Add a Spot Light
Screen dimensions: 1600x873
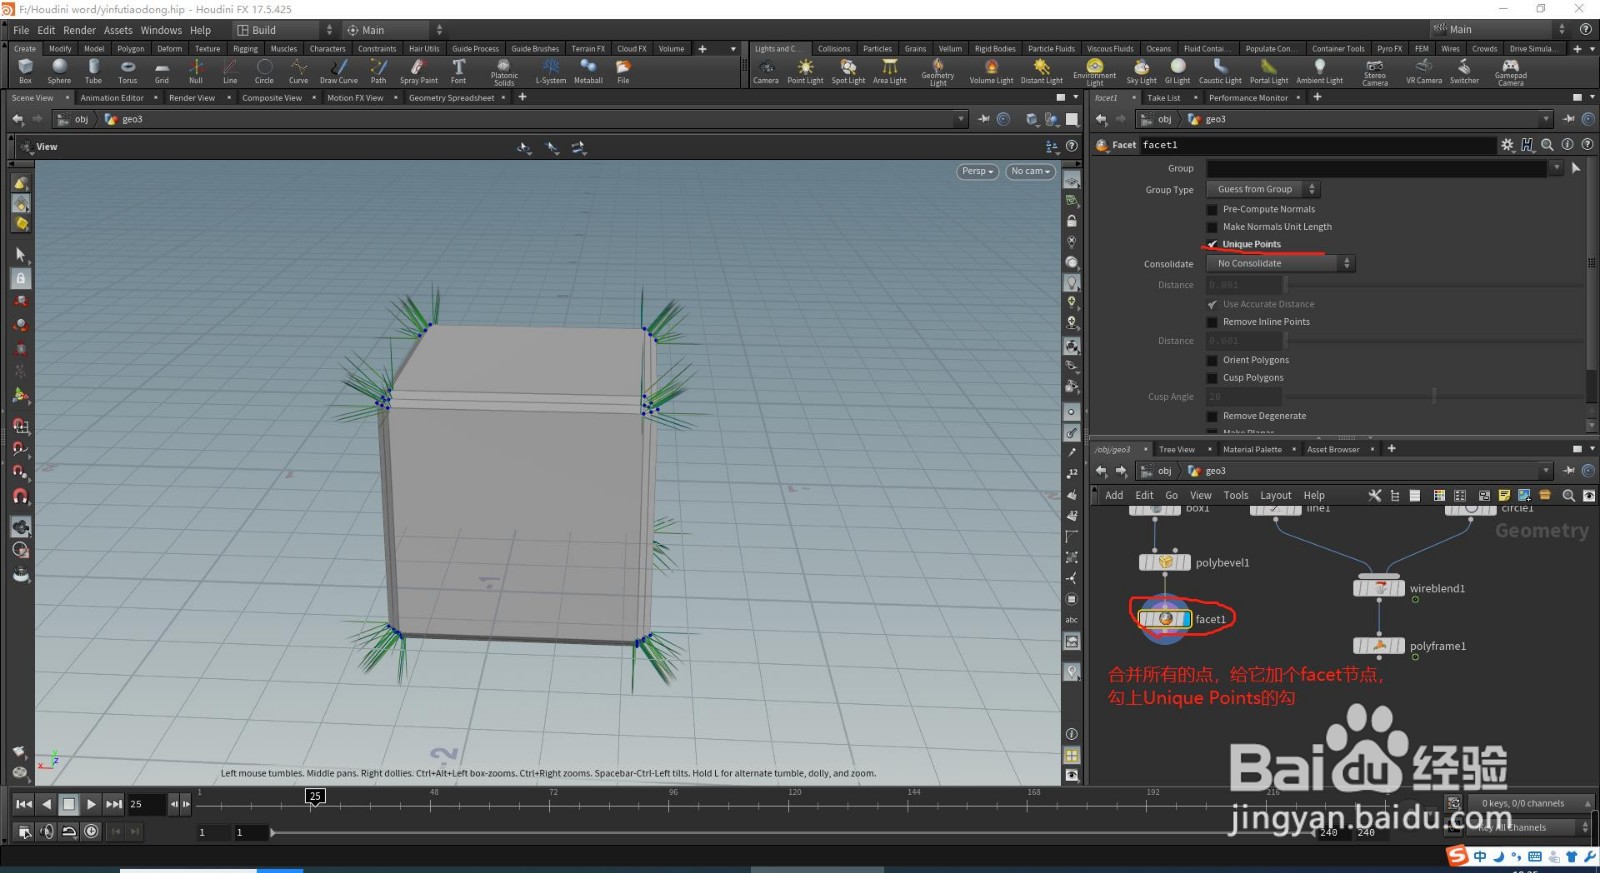pyautogui.click(x=848, y=71)
